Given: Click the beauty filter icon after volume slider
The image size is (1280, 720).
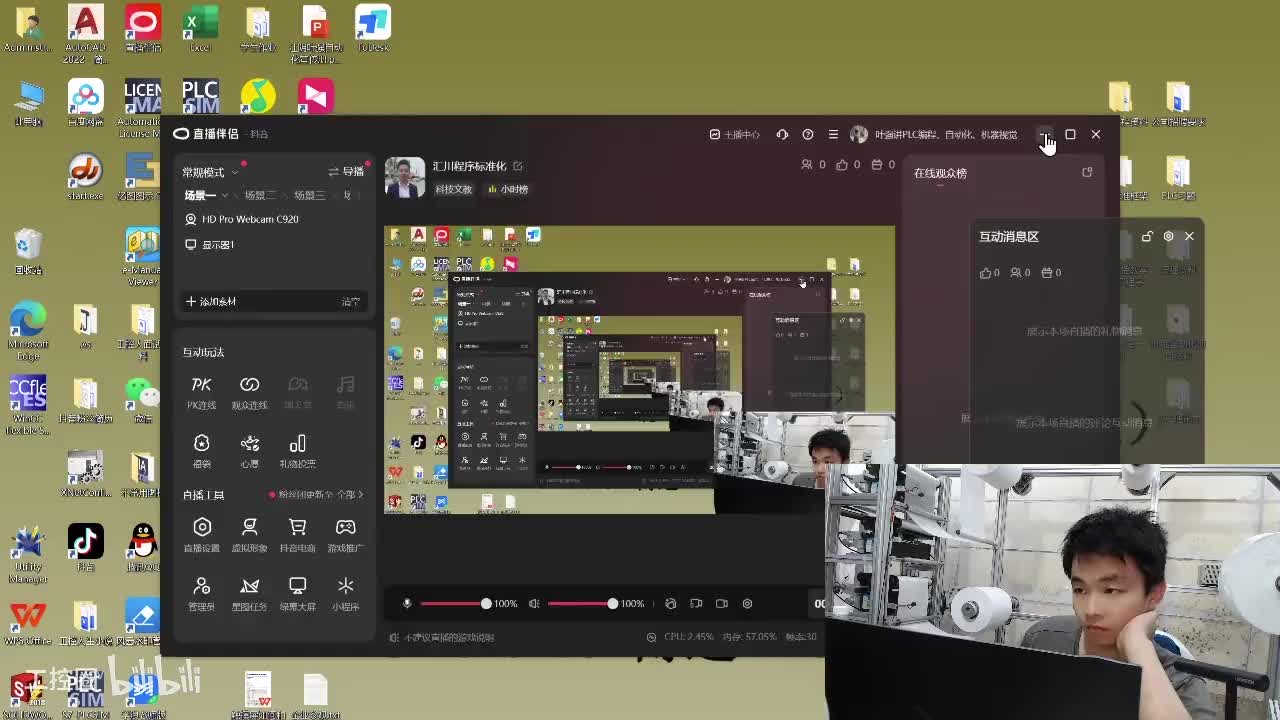Looking at the screenshot, I should pyautogui.click(x=671, y=603).
